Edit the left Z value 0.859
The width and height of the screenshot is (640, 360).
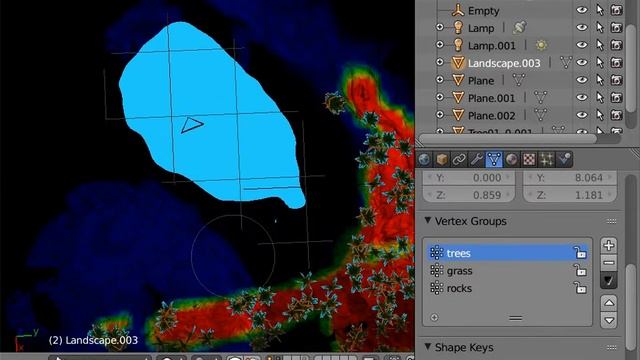pyautogui.click(x=469, y=195)
